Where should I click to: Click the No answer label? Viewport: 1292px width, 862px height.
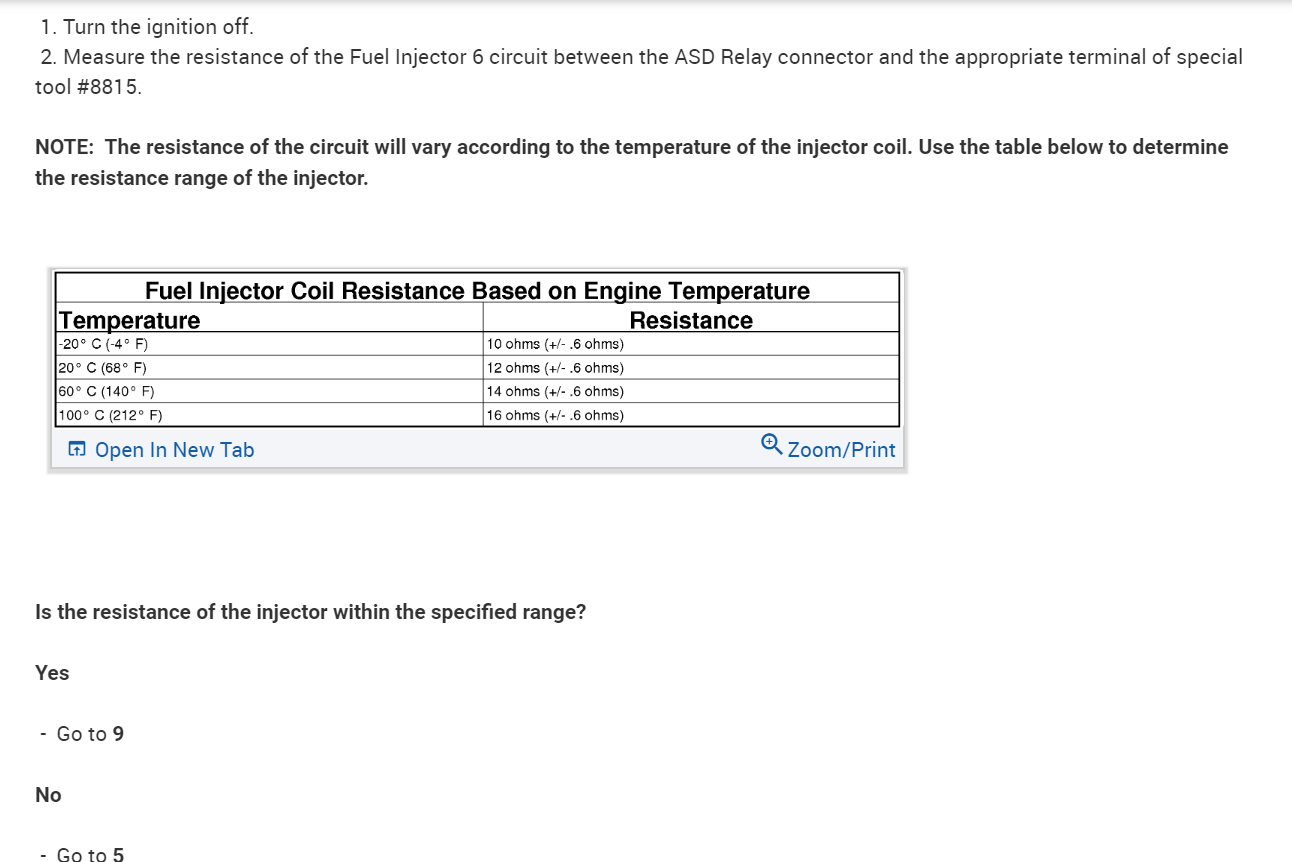pyautogui.click(x=48, y=795)
